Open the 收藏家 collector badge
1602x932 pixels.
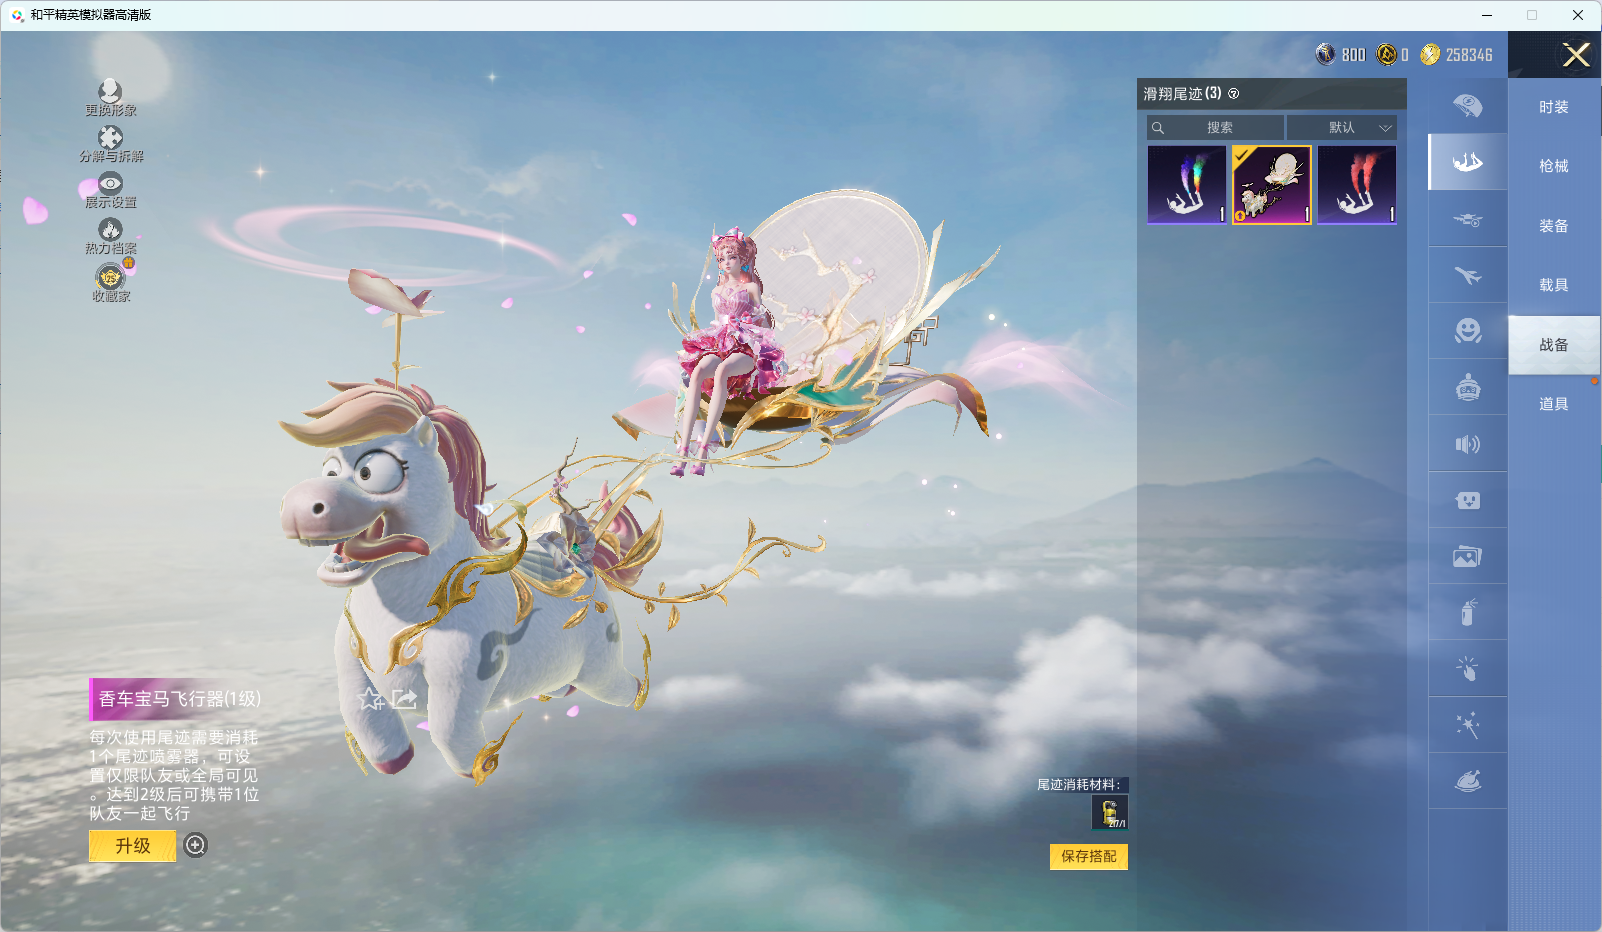(110, 277)
